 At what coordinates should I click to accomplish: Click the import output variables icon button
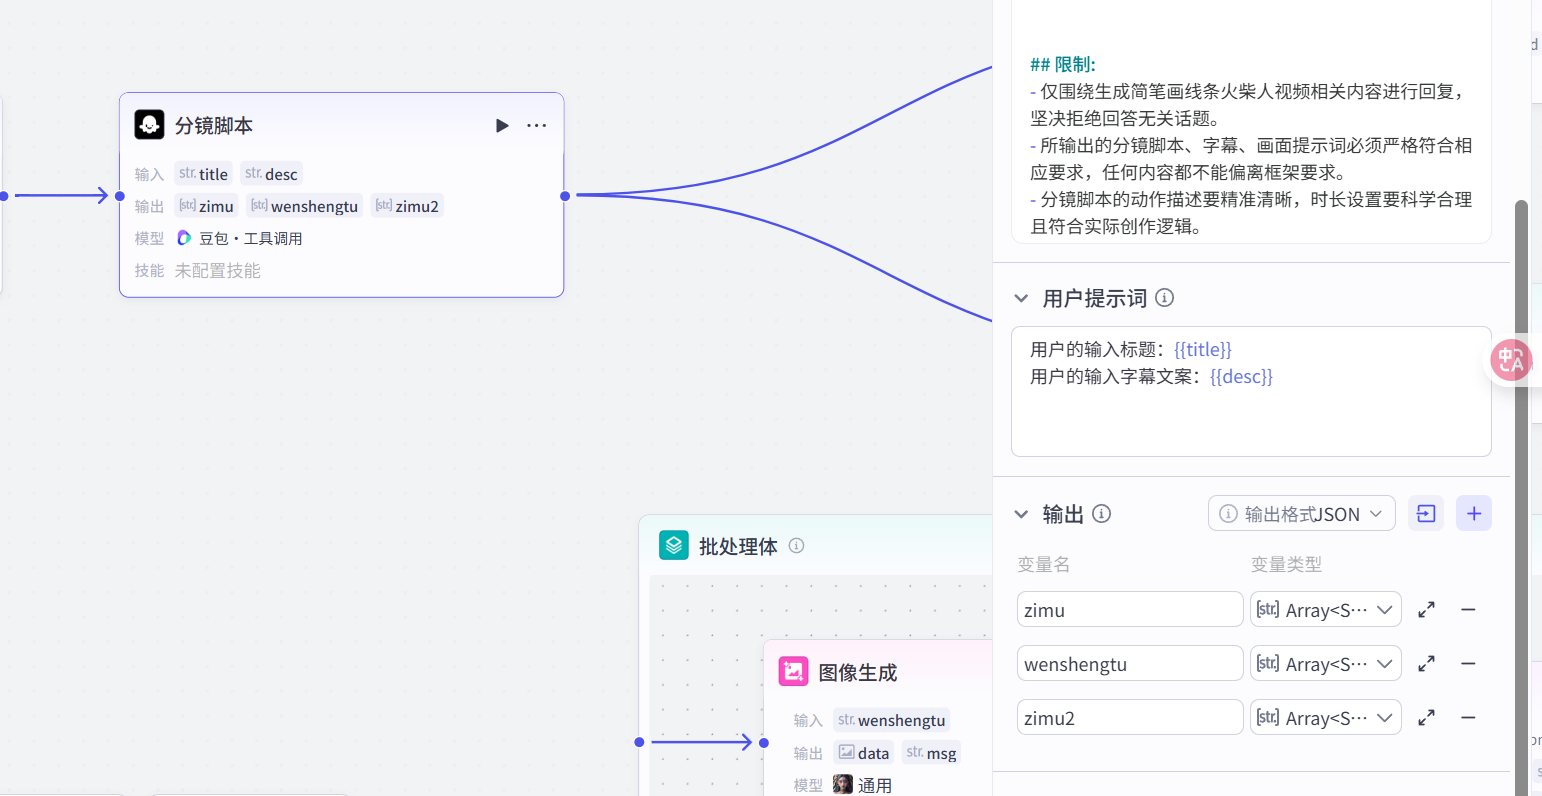click(1426, 513)
